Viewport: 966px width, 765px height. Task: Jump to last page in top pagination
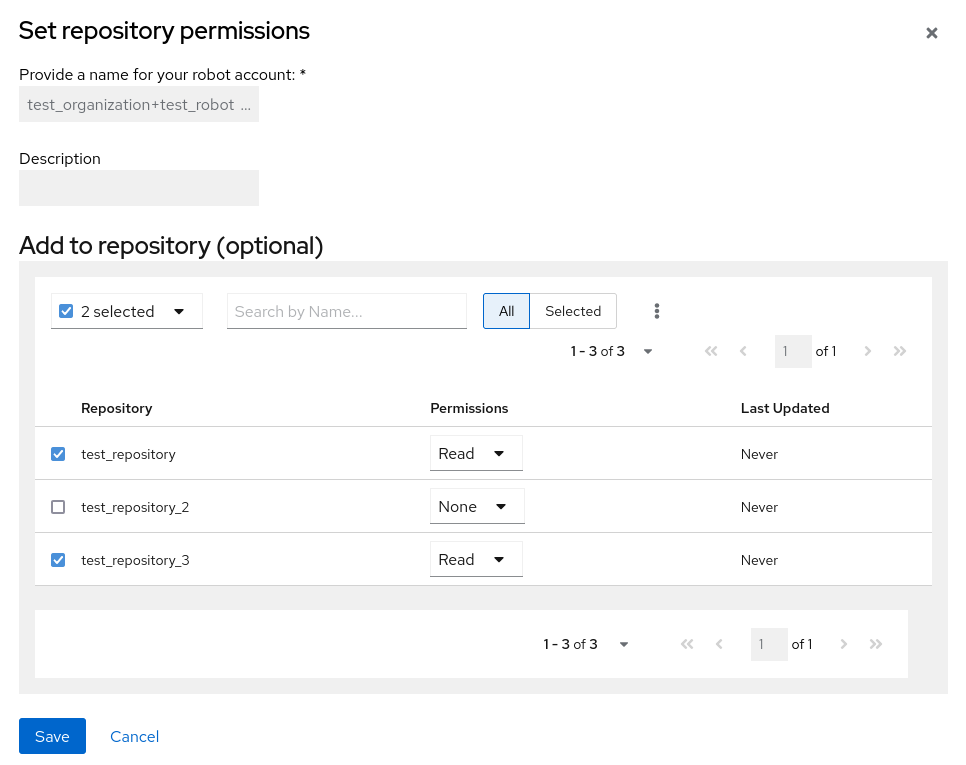tap(900, 351)
